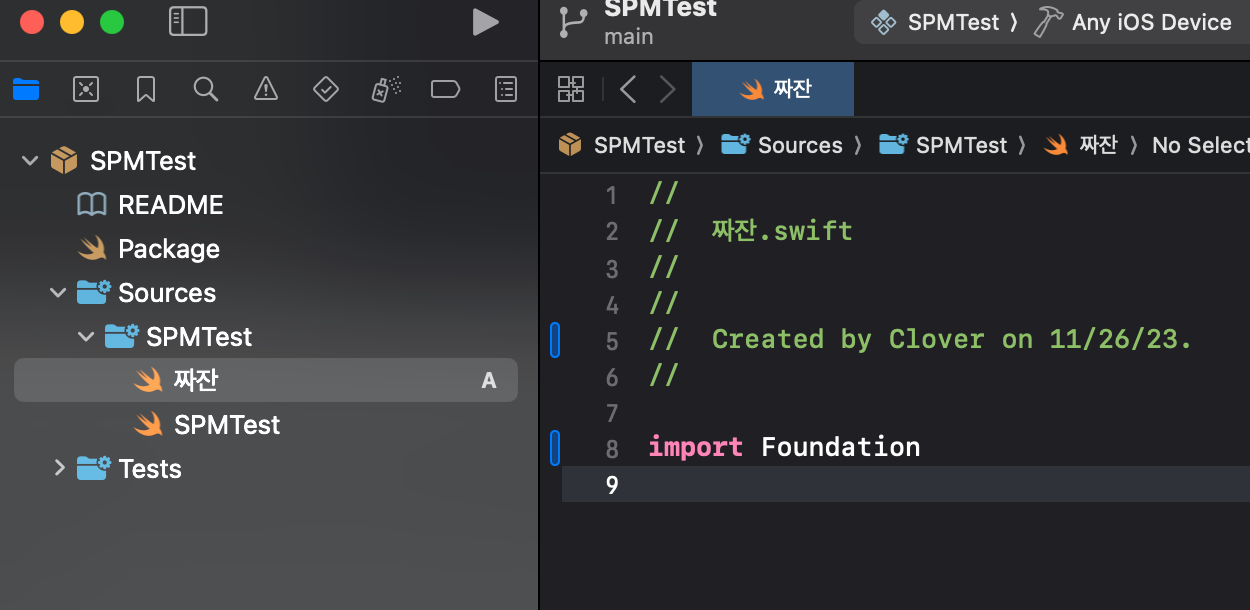Go back with the left chevron
This screenshot has height=610, width=1250.
click(628, 89)
